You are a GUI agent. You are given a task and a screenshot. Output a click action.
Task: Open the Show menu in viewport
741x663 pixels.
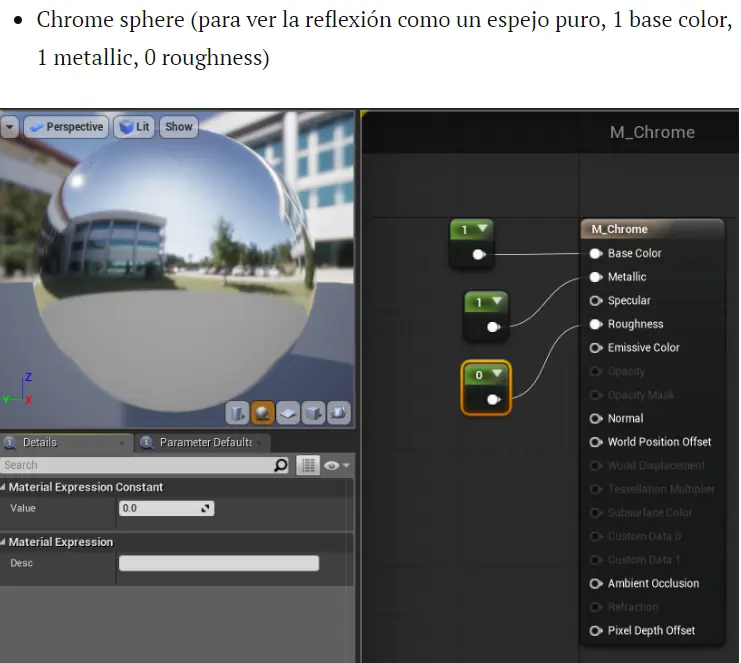tap(179, 127)
